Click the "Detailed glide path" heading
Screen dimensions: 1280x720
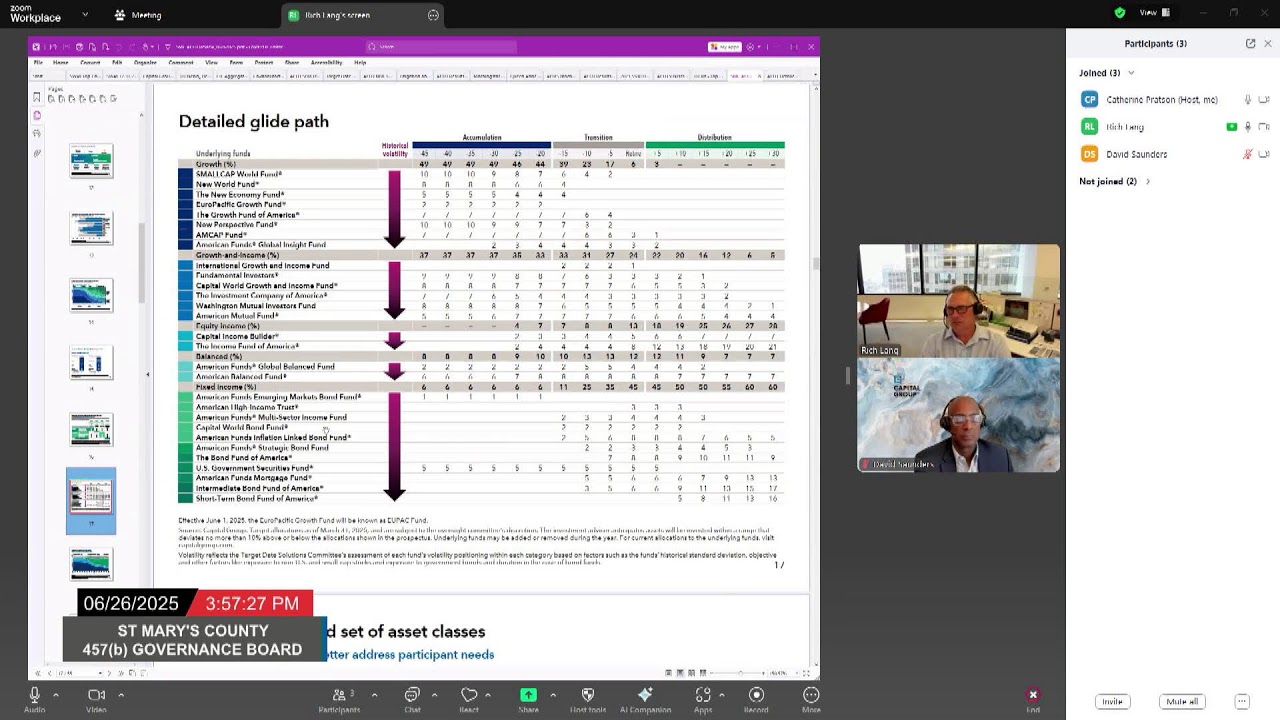click(254, 121)
